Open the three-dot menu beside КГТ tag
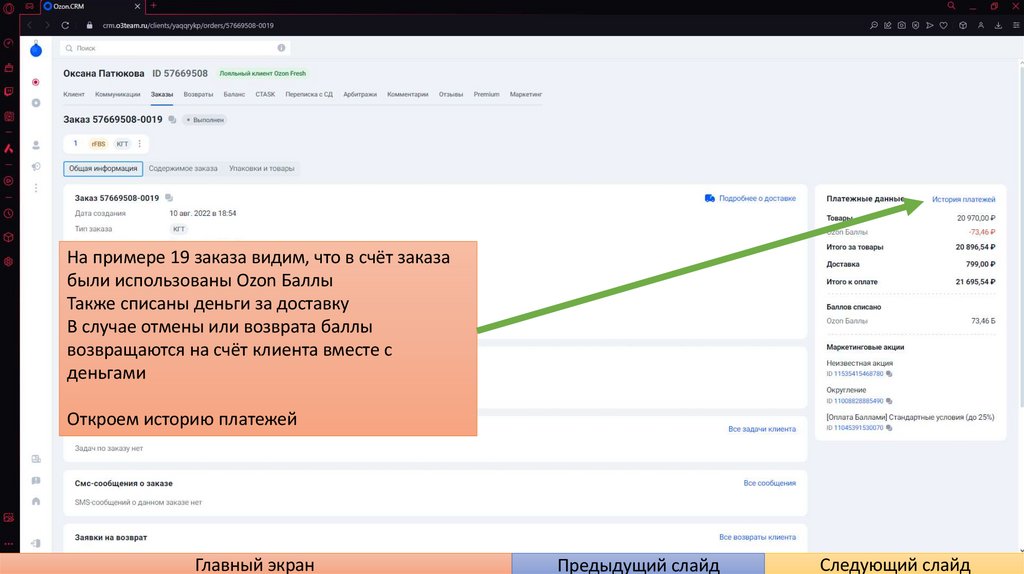 tap(139, 144)
